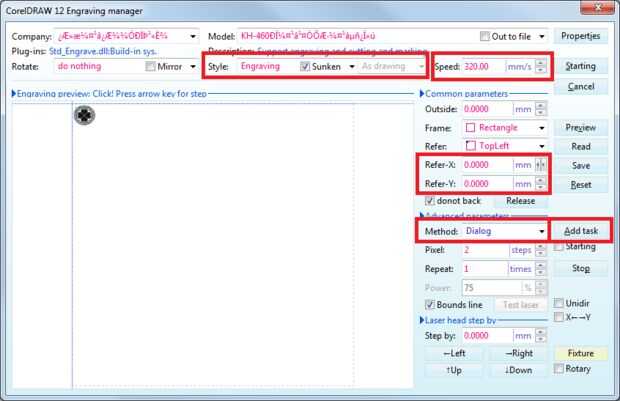Open the Company dropdown

coord(193,36)
